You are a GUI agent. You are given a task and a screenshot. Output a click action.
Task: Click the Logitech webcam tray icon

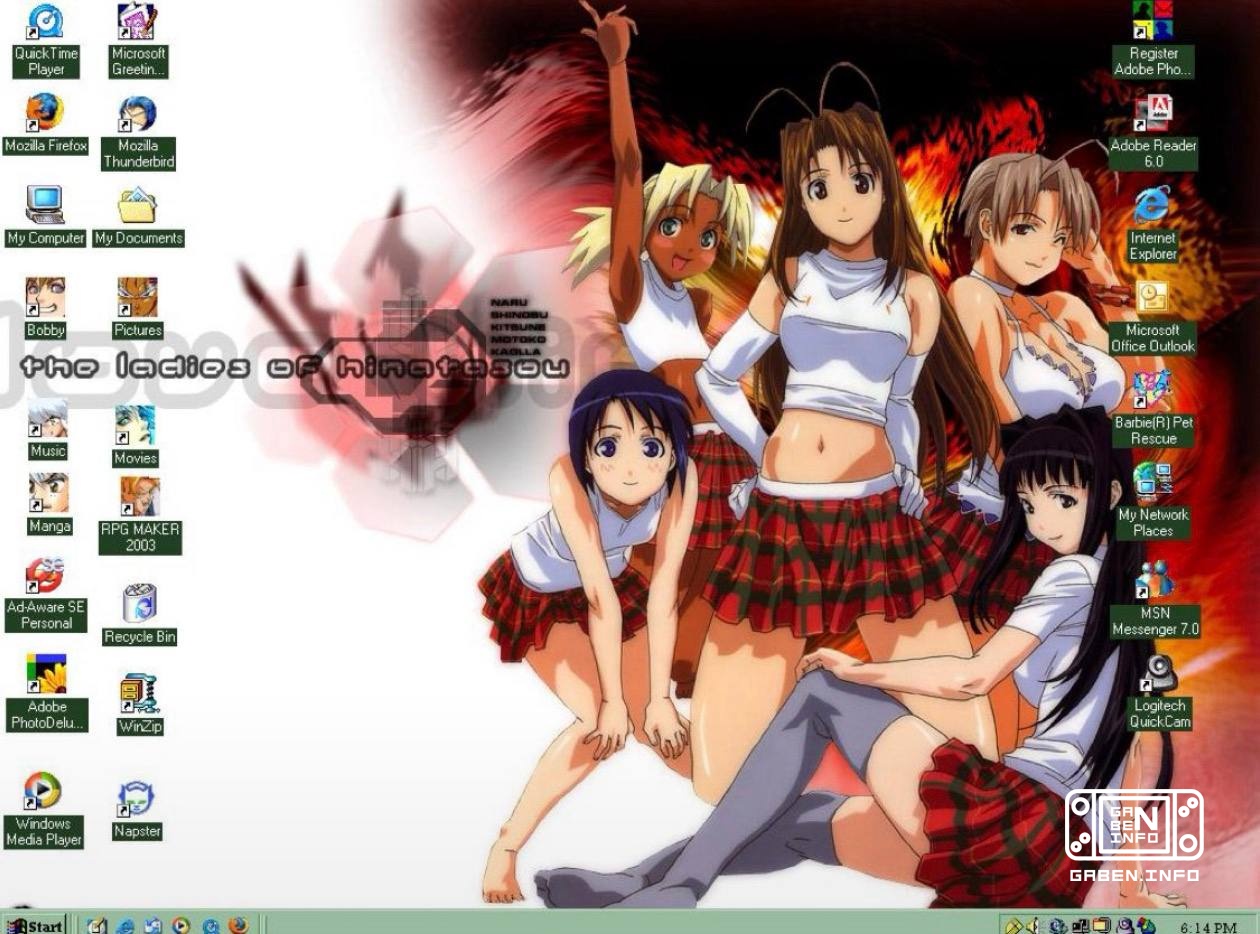[1124, 926]
